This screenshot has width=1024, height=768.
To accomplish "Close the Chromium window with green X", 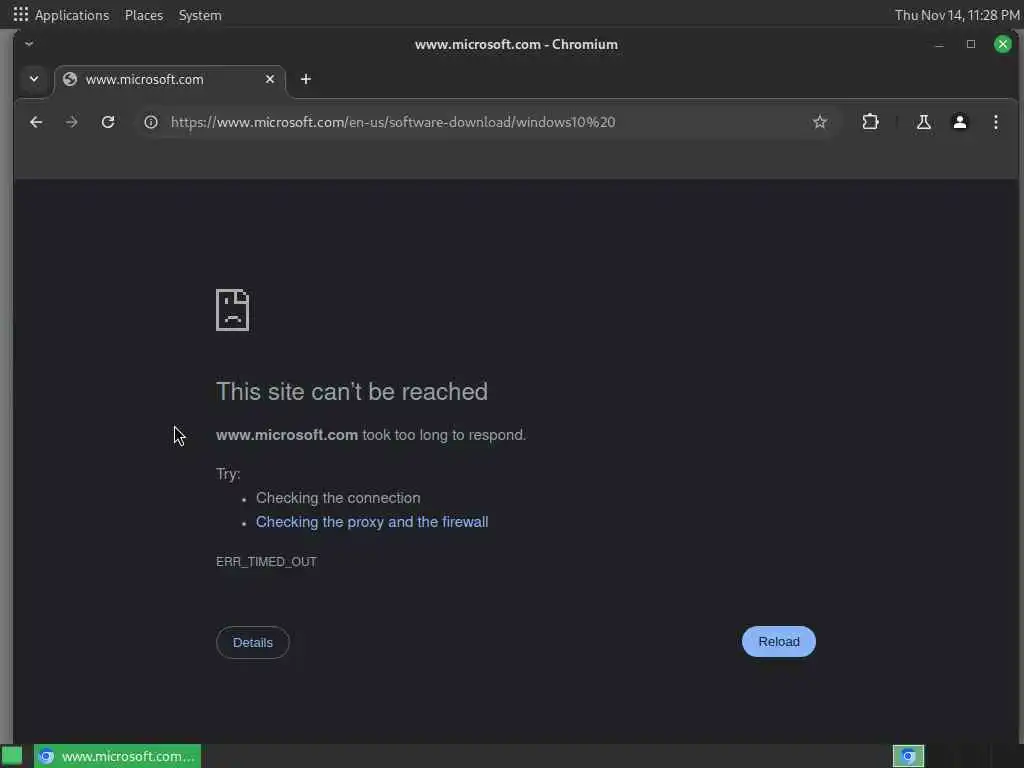I will [1002, 44].
